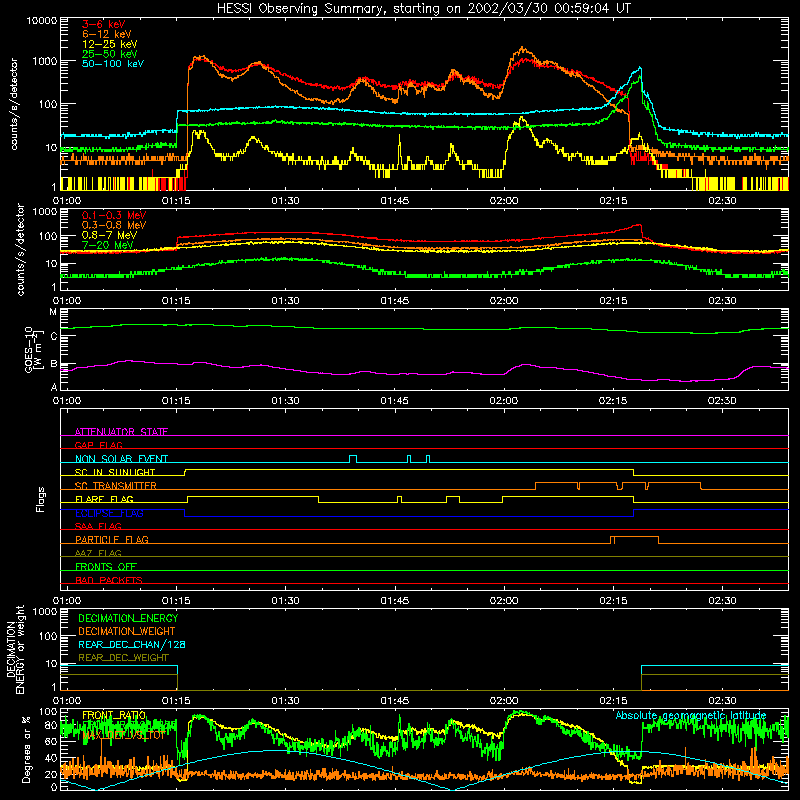Image resolution: width=800 pixels, height=800 pixels.
Task: Click the '02:15' tick below the GOES panel
Action: point(613,401)
